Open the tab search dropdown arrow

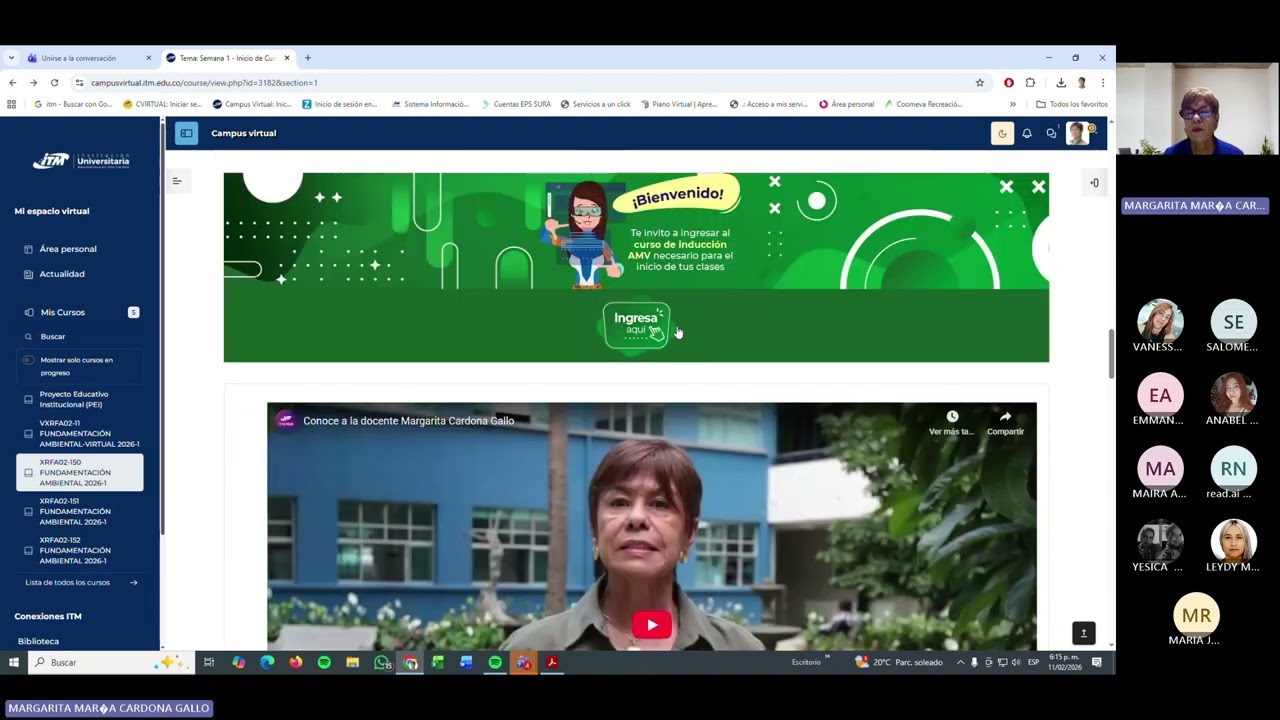click(x=11, y=58)
